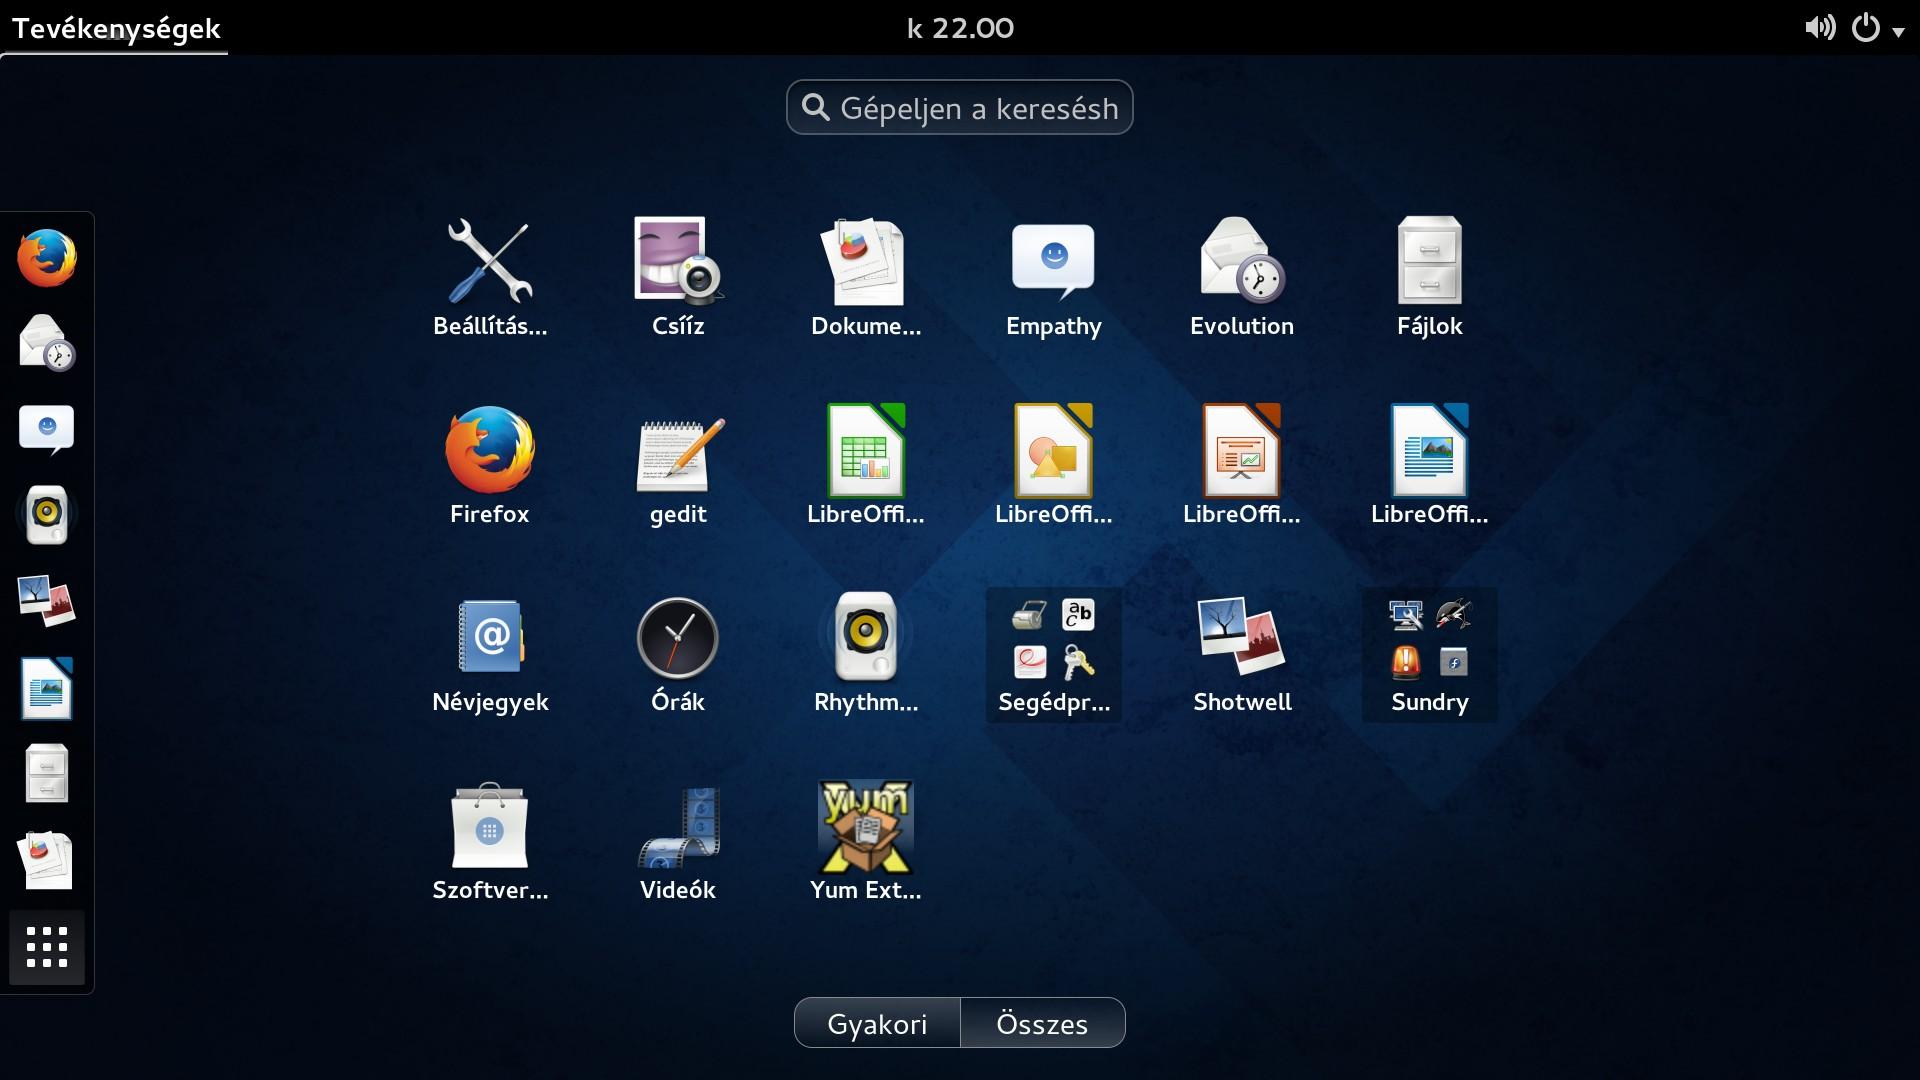Launch Firefox from the left dock
Screen dimensions: 1920x1080
click(x=47, y=258)
